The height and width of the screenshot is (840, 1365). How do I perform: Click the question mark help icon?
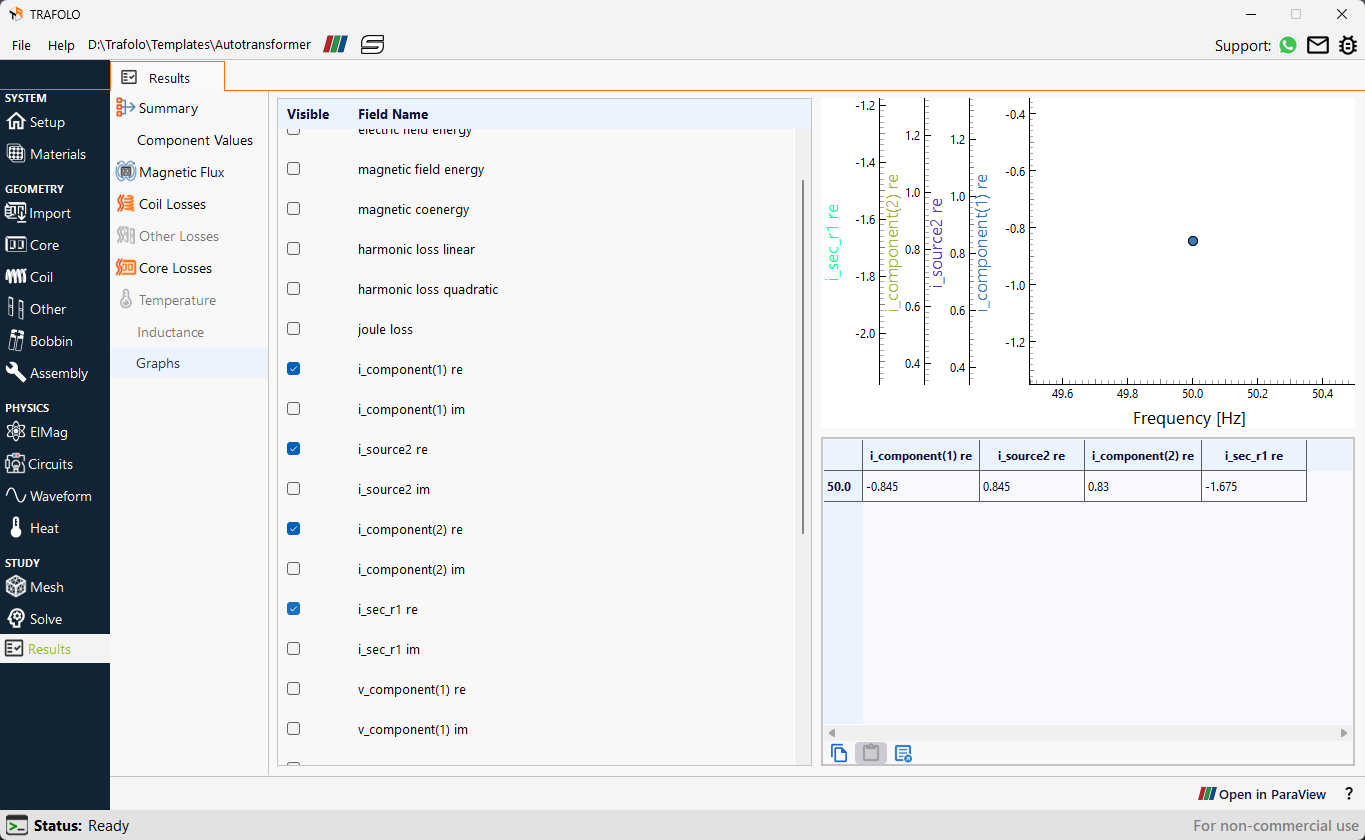pyautogui.click(x=1349, y=794)
